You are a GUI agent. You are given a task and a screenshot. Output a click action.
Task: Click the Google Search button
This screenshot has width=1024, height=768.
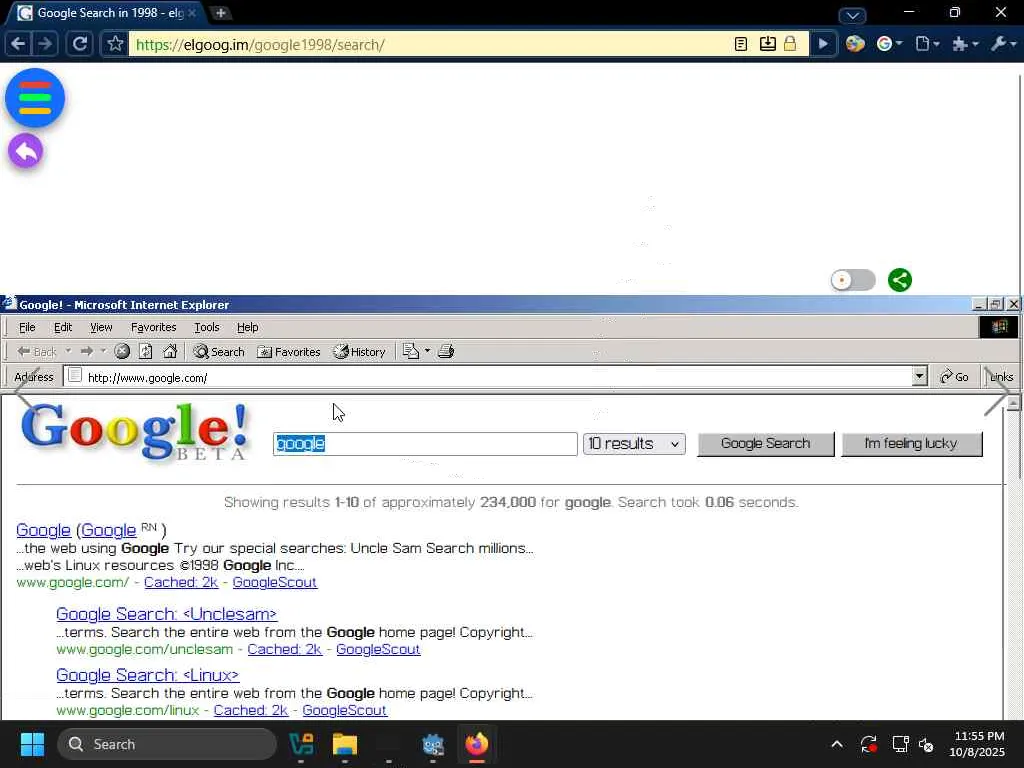pyautogui.click(x=765, y=443)
